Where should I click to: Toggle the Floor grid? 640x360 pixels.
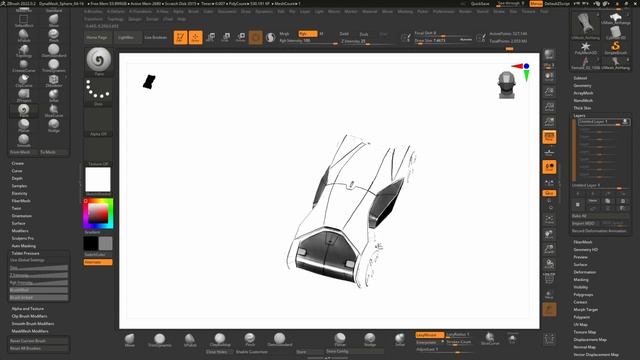[549, 152]
